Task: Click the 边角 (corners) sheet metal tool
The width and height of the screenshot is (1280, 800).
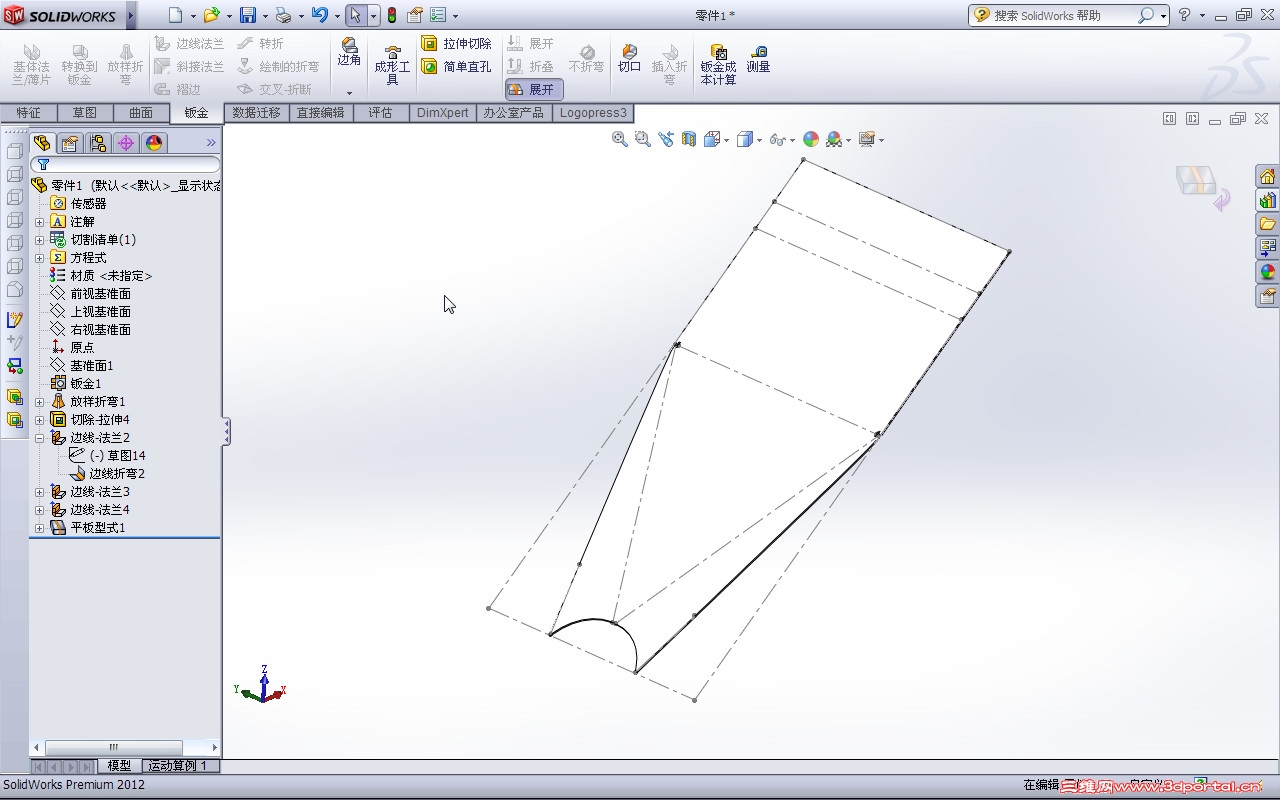Action: (349, 52)
